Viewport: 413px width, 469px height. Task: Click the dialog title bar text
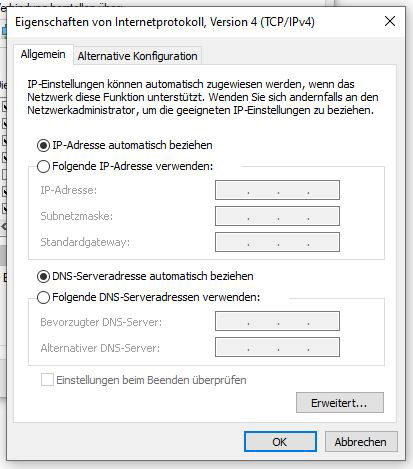[165, 22]
